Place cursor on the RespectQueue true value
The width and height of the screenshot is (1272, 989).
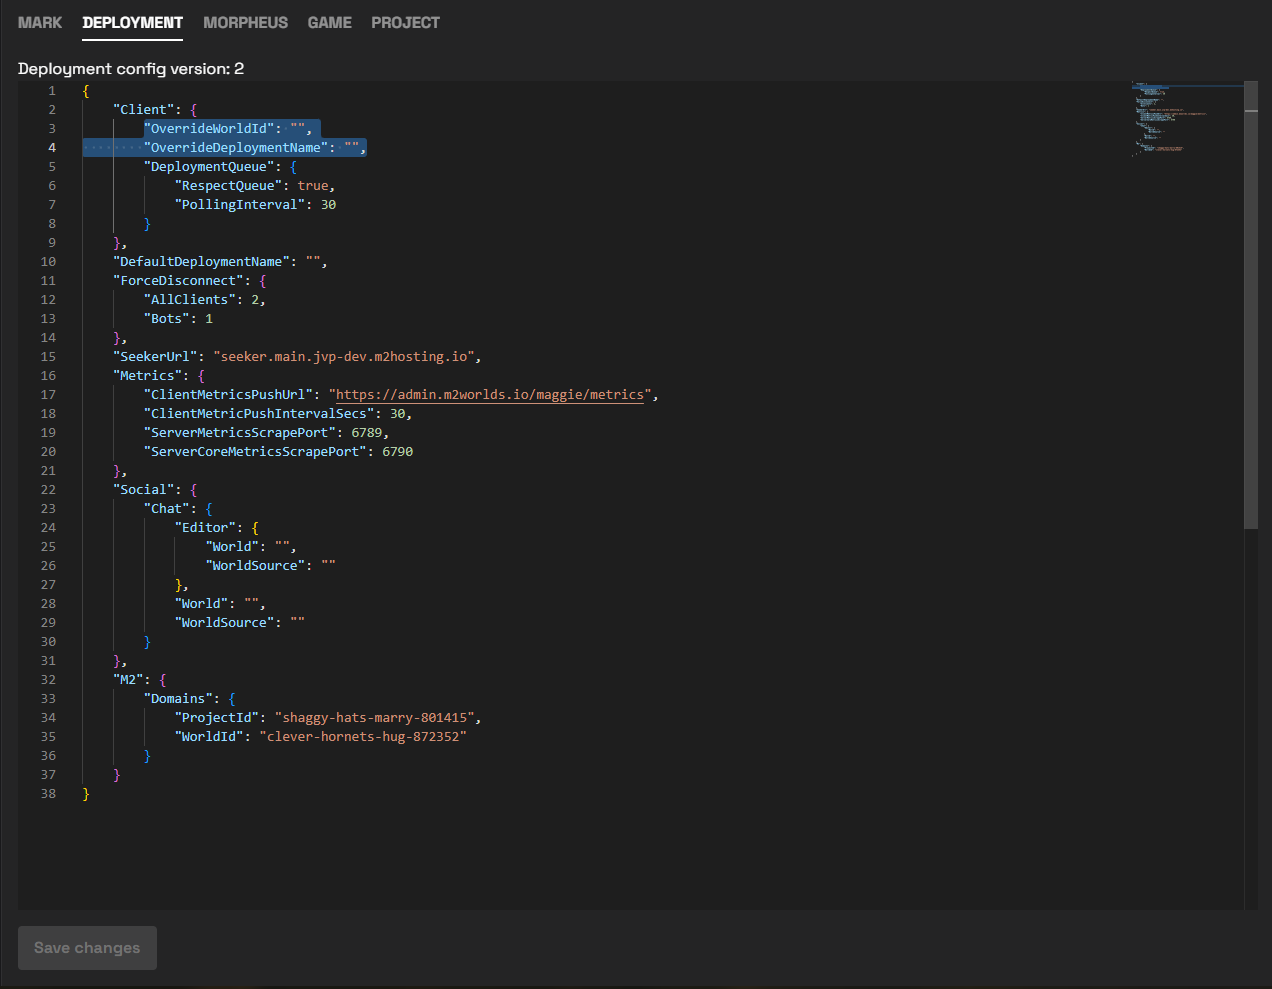point(313,186)
